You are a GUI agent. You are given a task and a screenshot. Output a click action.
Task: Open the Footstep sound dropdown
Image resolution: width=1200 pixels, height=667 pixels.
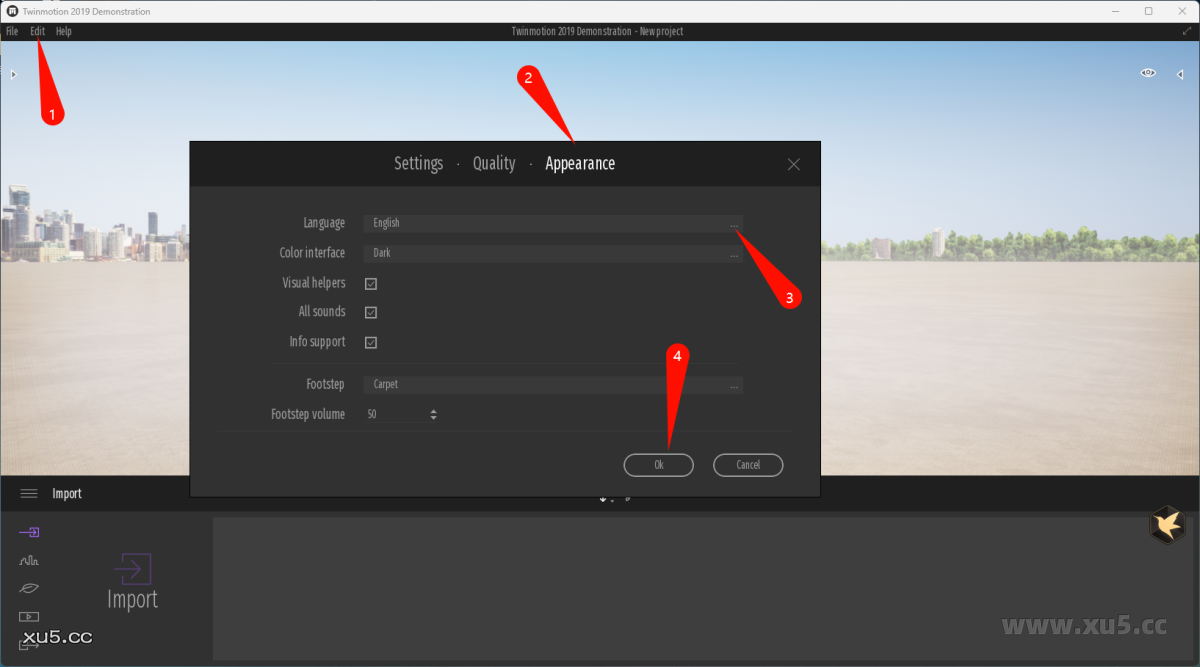click(733, 384)
